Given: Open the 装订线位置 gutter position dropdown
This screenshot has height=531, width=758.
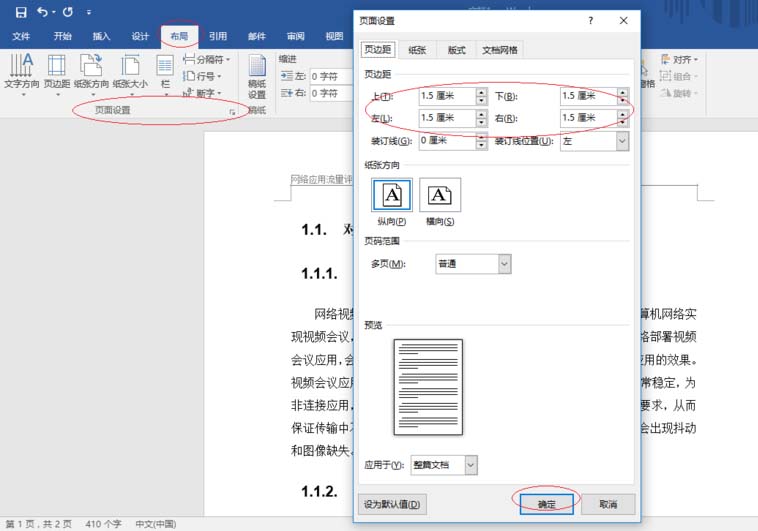Looking at the screenshot, I should click(595, 141).
